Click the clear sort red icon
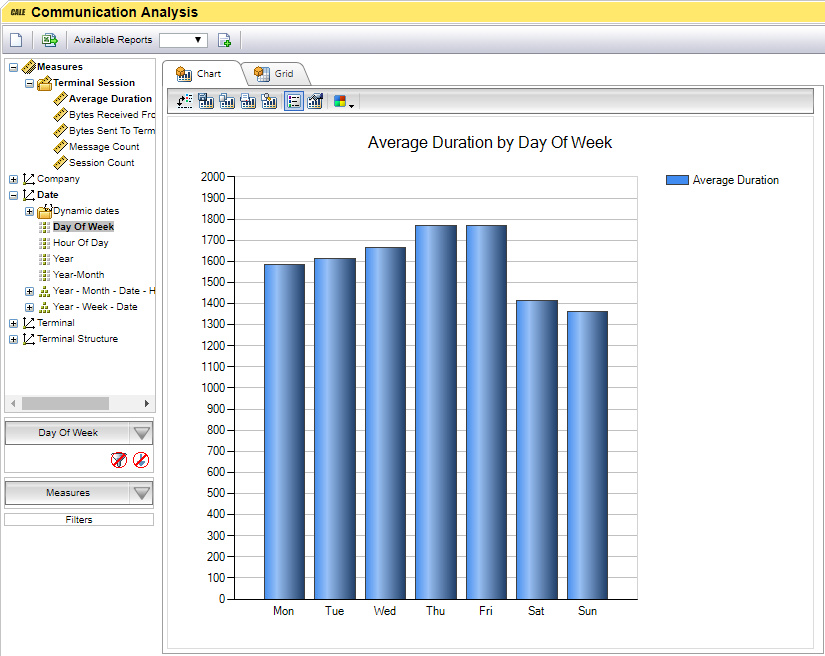Viewport: 825px width, 656px height. point(141,460)
